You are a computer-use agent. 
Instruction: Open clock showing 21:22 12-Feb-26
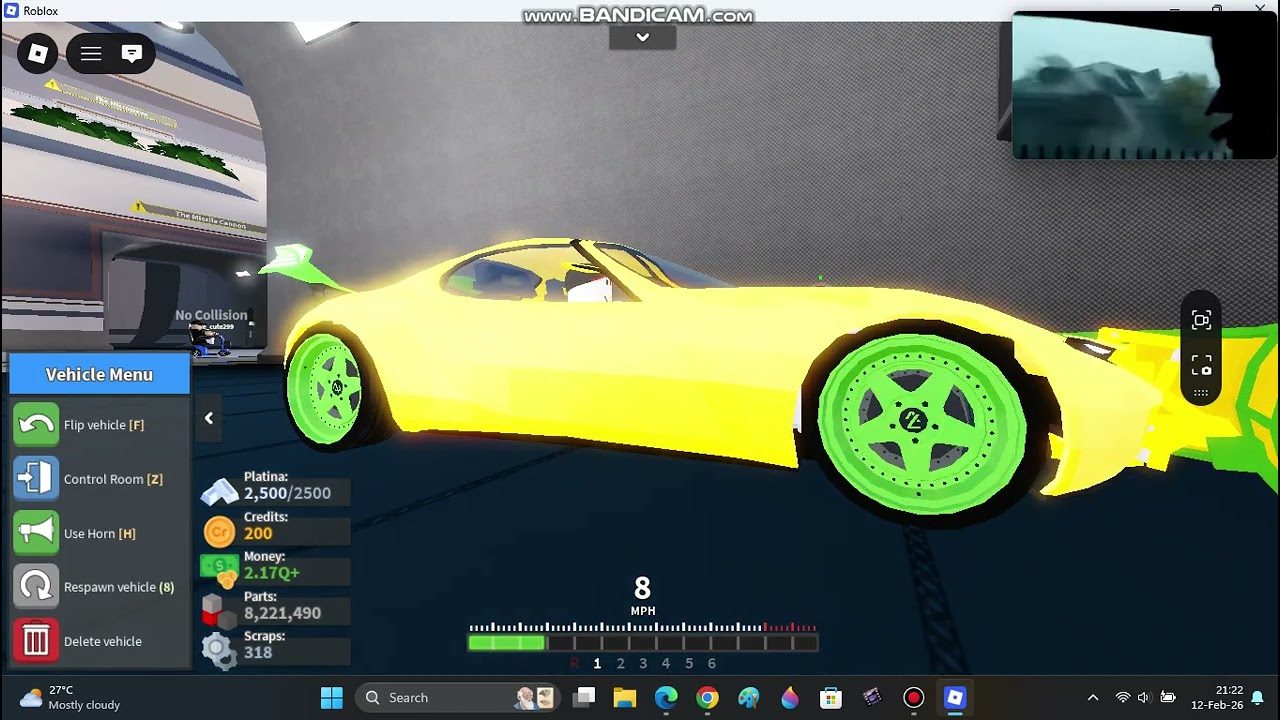tap(1216, 697)
